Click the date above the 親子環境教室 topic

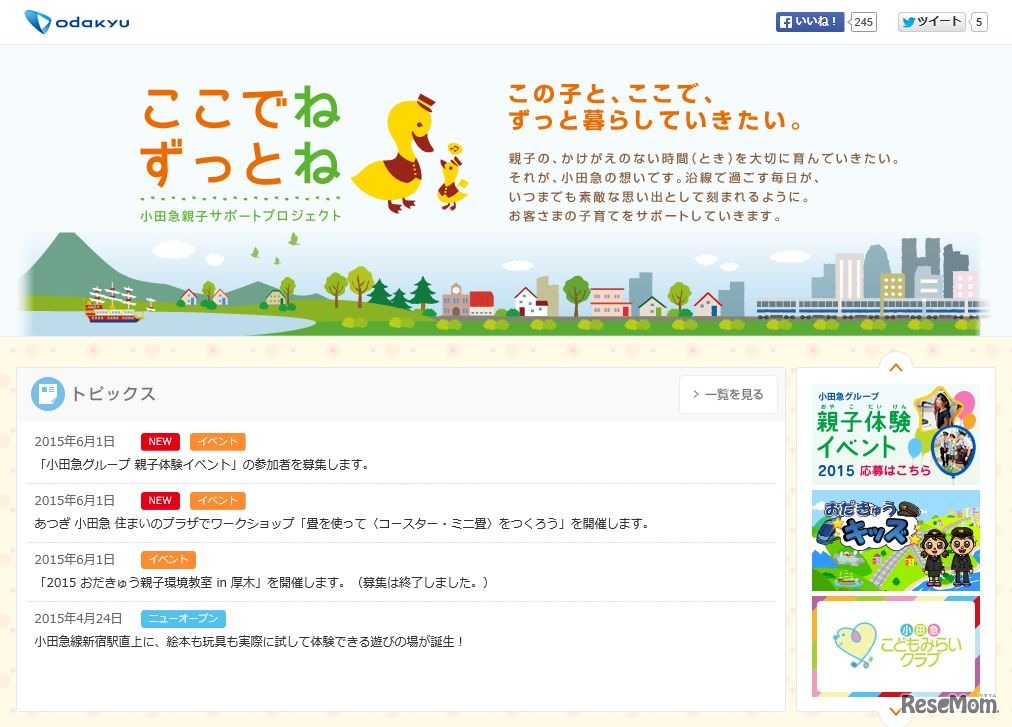point(74,560)
